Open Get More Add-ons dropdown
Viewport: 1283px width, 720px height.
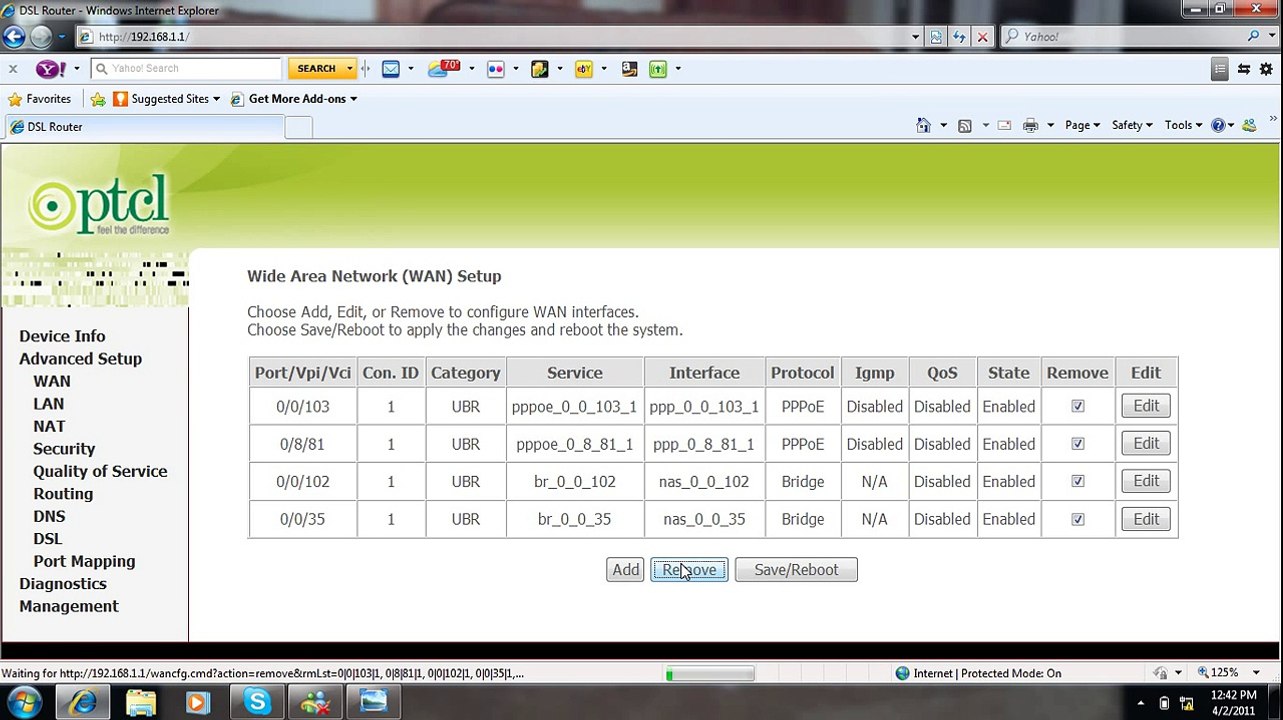tap(353, 99)
